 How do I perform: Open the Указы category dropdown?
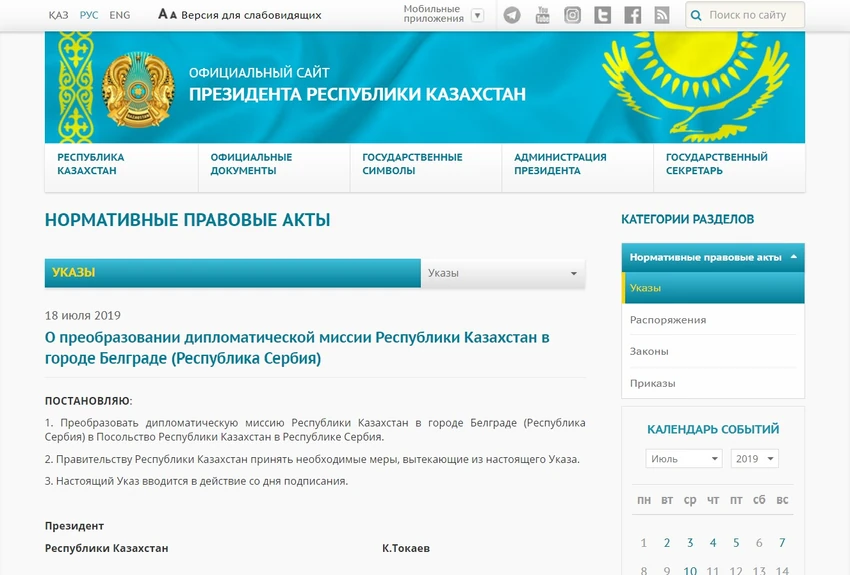coord(503,273)
